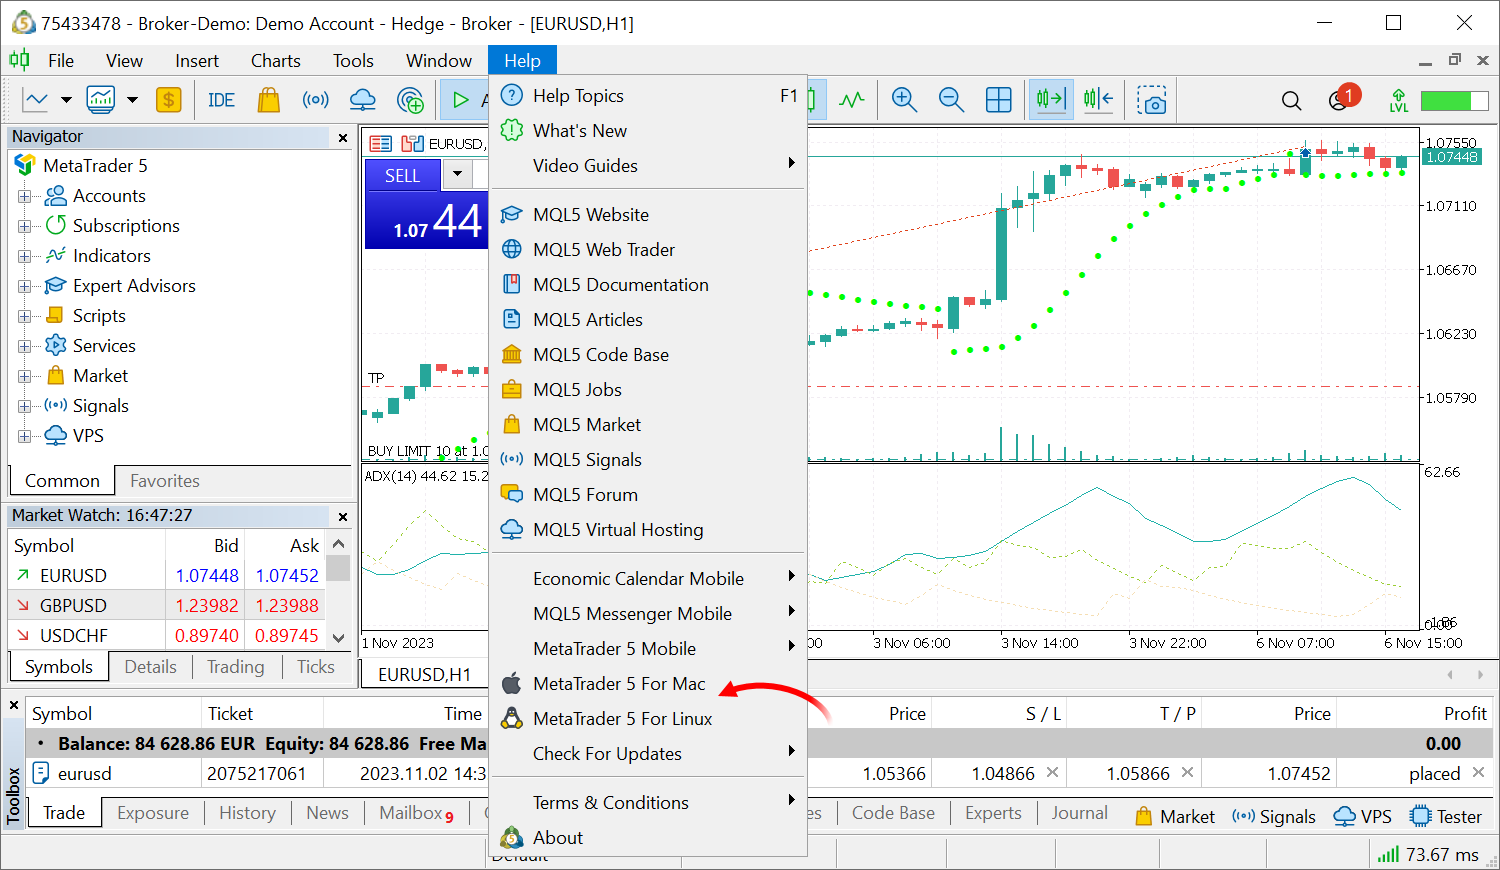Image resolution: width=1500 pixels, height=870 pixels.
Task: Open the tile windows layout icon
Action: tap(998, 99)
